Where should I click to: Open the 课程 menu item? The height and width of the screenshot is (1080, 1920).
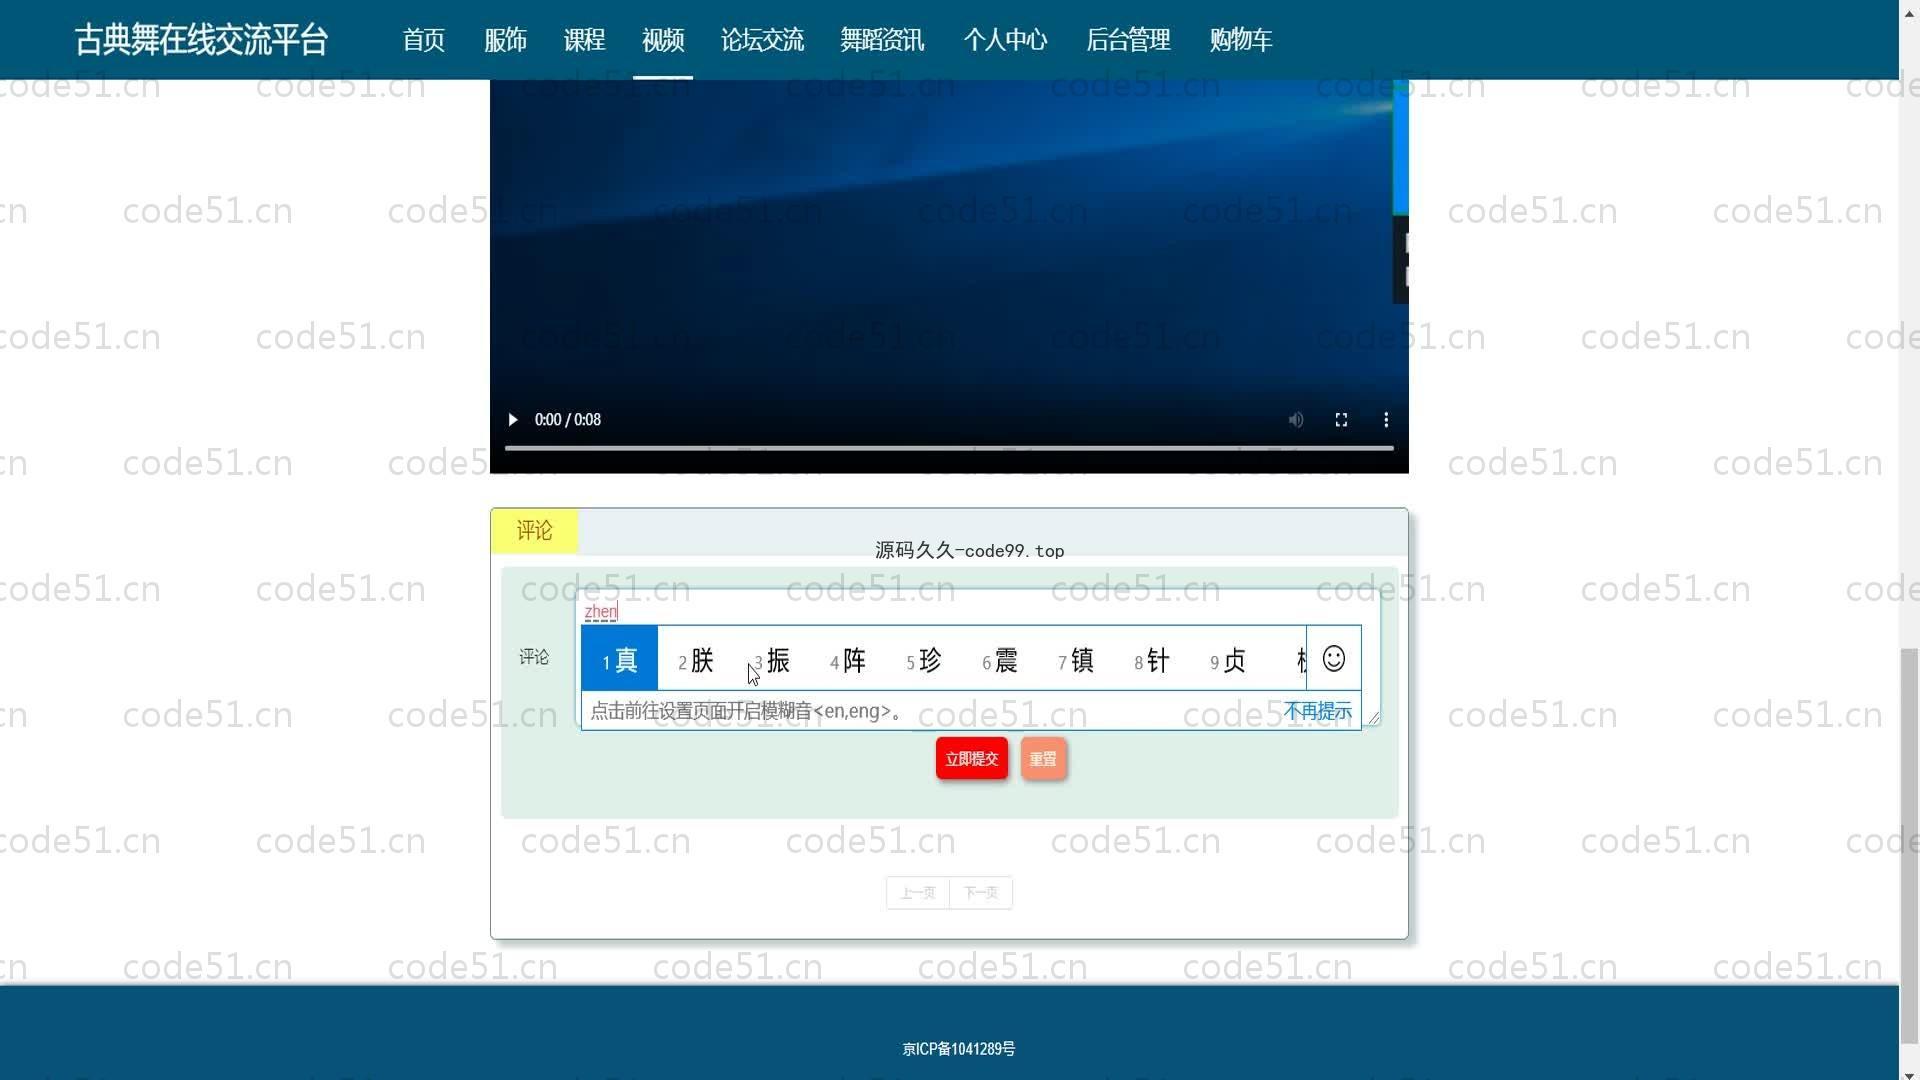coord(584,40)
